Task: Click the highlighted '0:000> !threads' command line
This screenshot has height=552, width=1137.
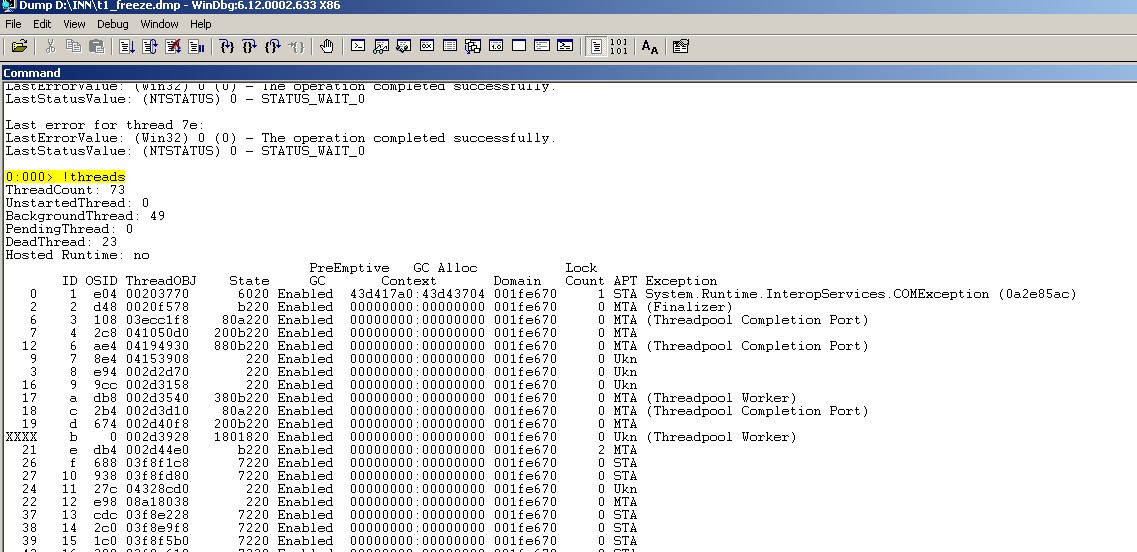Action: tap(65, 177)
